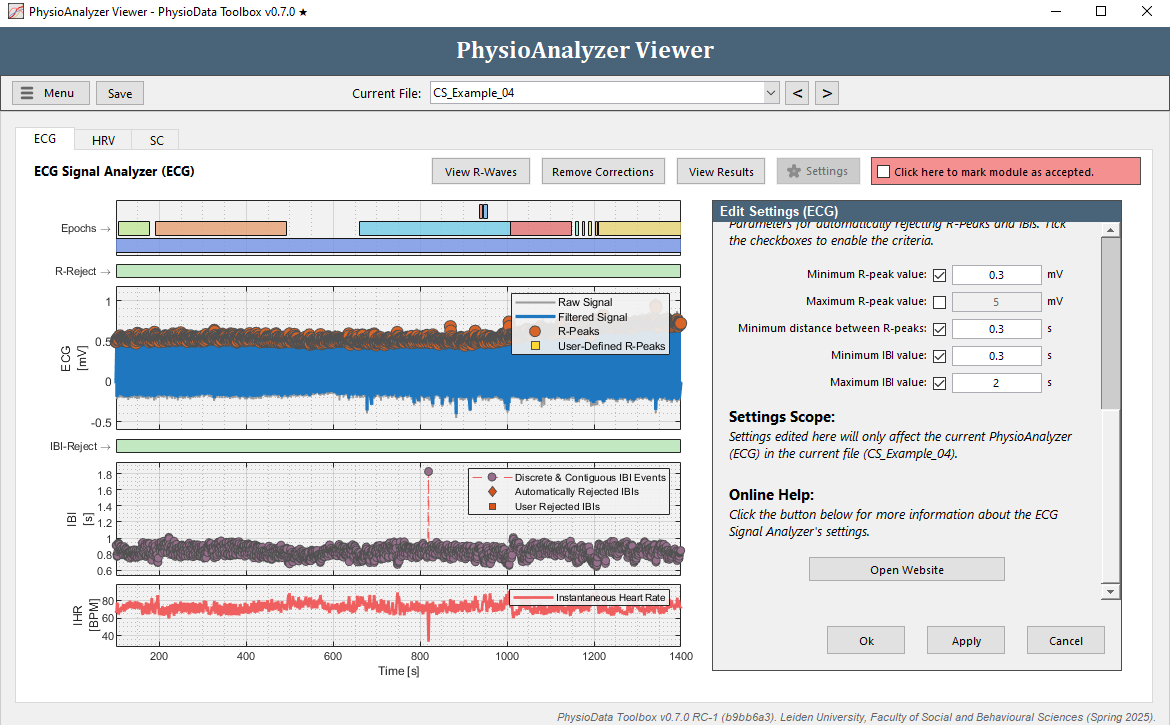The width and height of the screenshot is (1170, 725).
Task: Edit the Minimum IBI value field
Action: coord(996,356)
